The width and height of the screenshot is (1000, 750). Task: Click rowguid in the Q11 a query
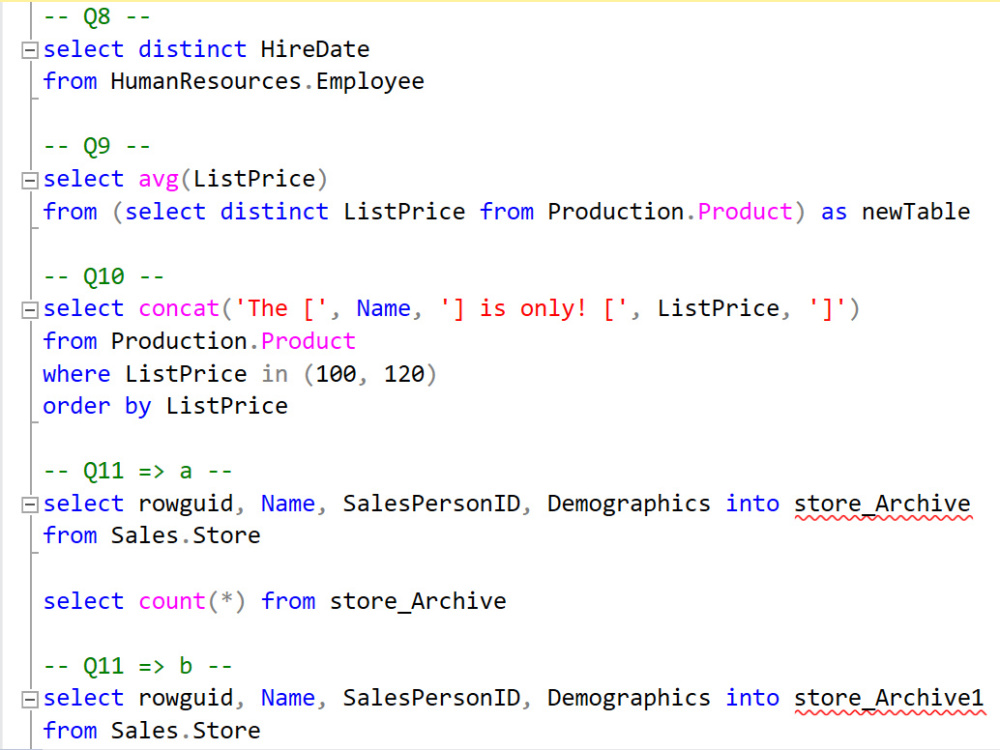click(x=186, y=504)
